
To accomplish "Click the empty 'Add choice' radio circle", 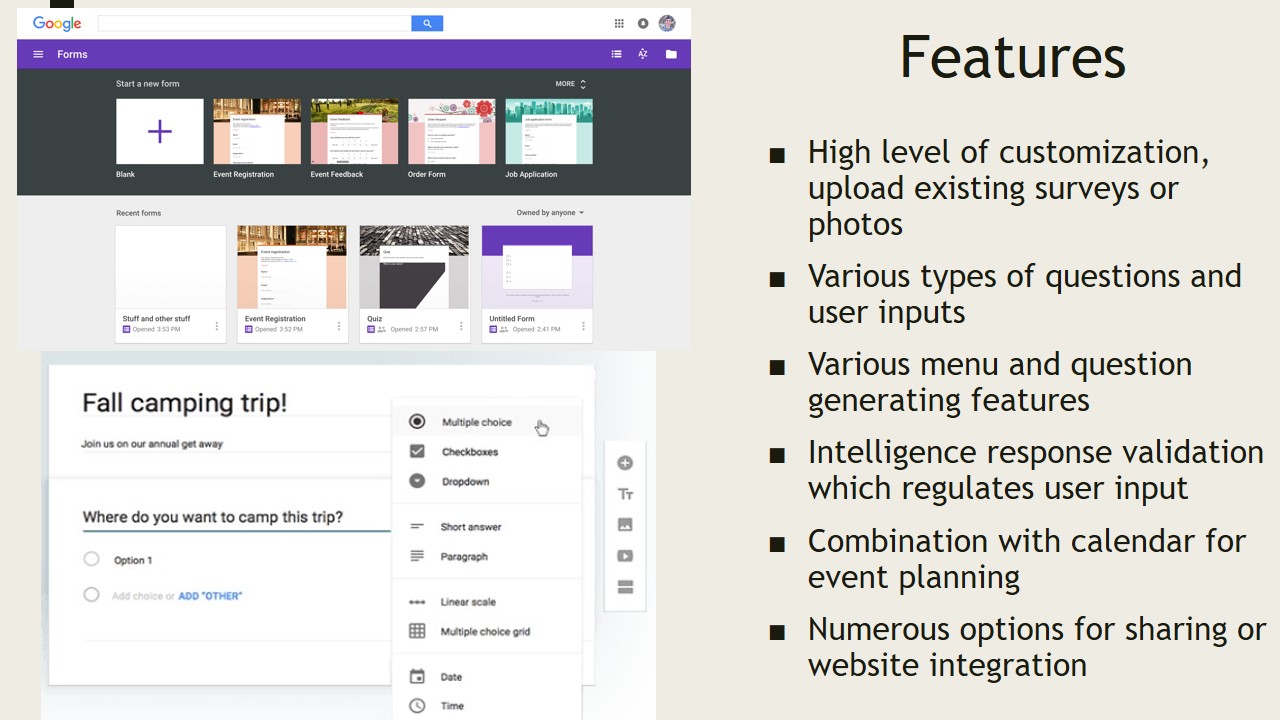I will pos(91,595).
